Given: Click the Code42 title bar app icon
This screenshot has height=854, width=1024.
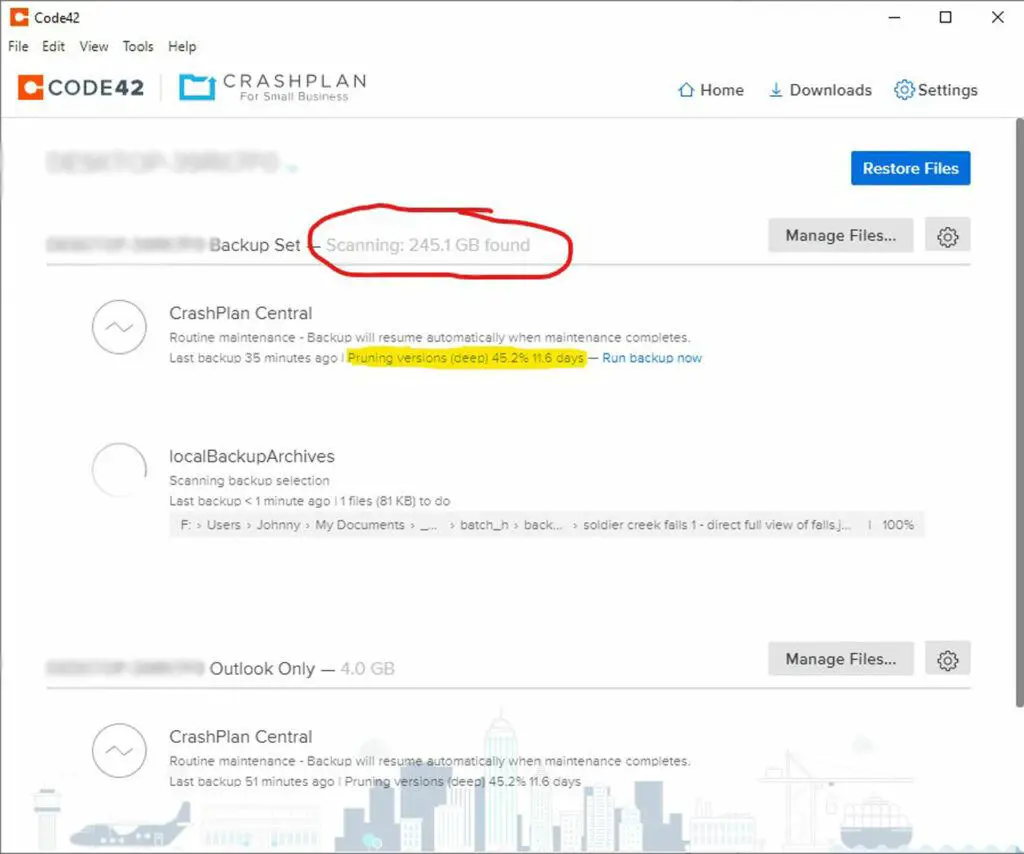Looking at the screenshot, I should pos(19,17).
